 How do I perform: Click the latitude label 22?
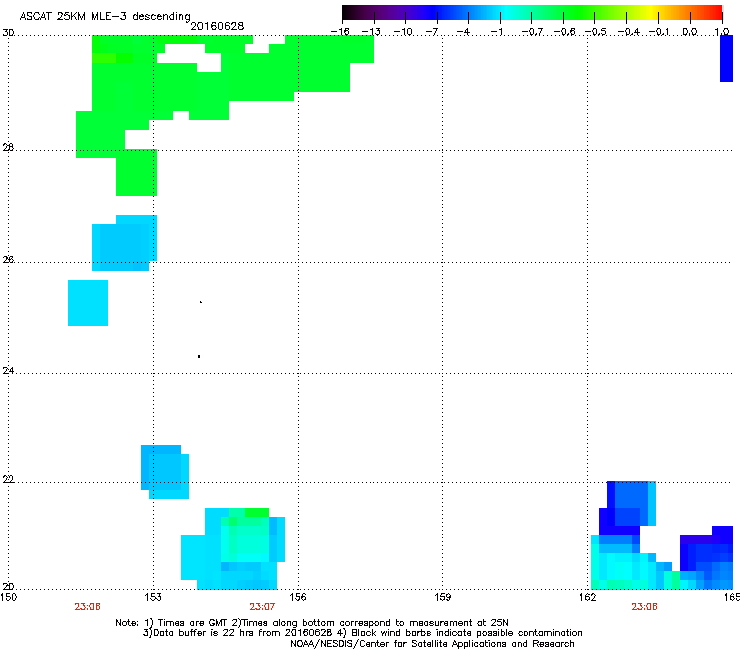tap(8, 480)
